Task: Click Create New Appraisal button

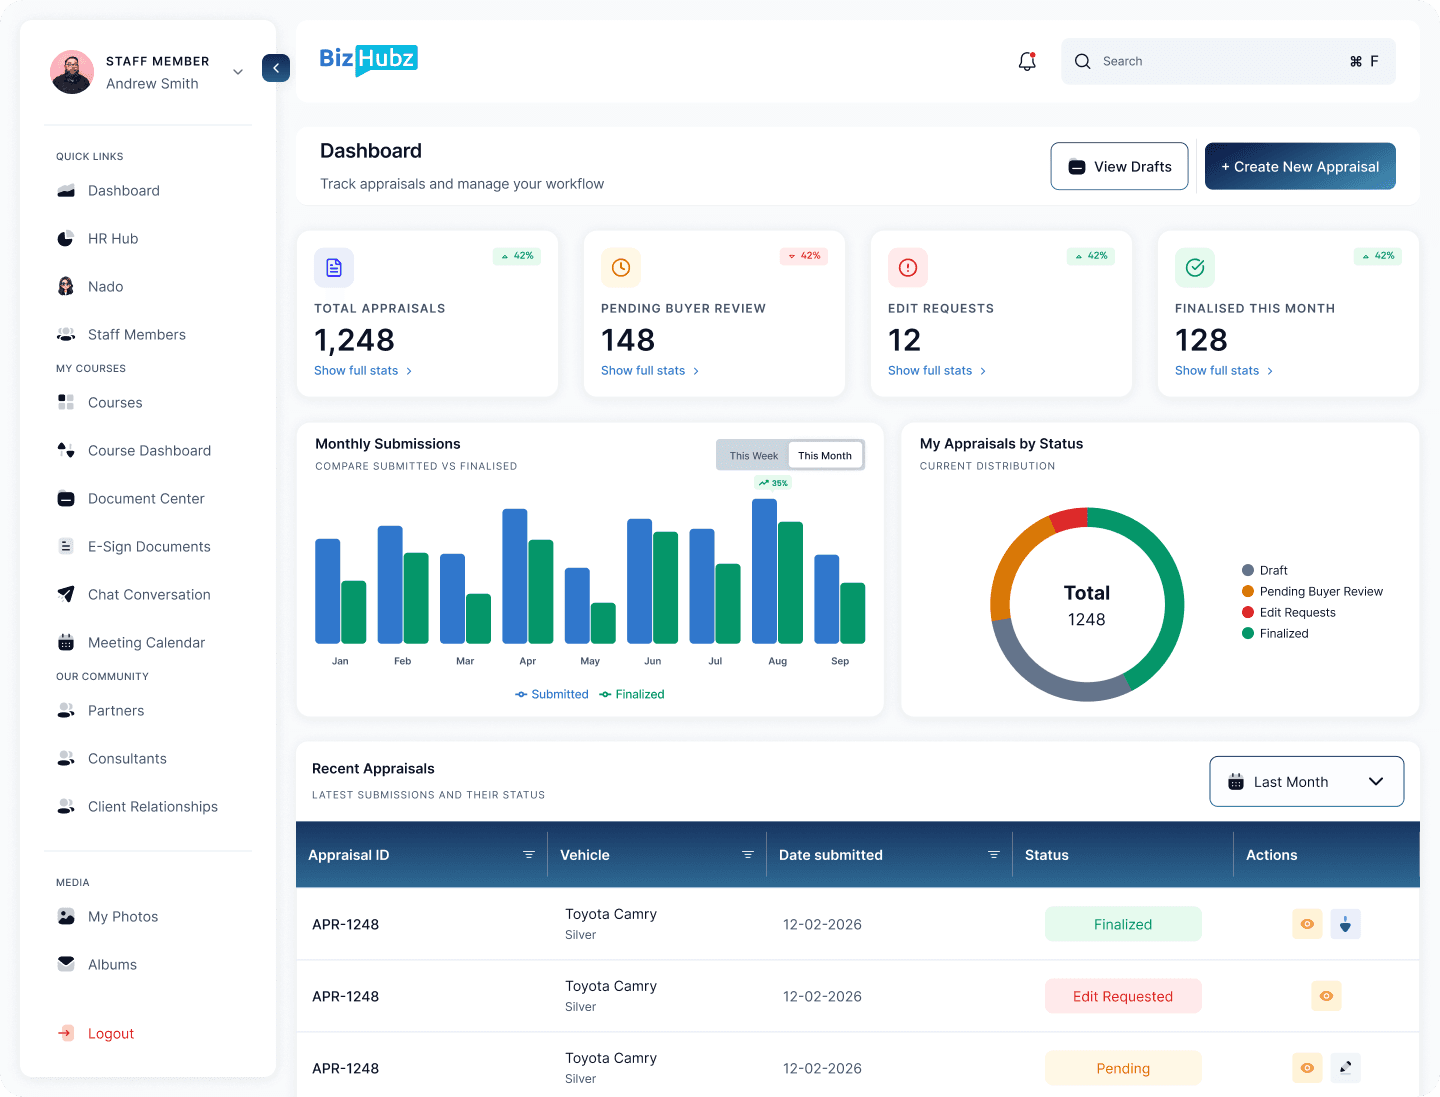Action: point(1300,167)
